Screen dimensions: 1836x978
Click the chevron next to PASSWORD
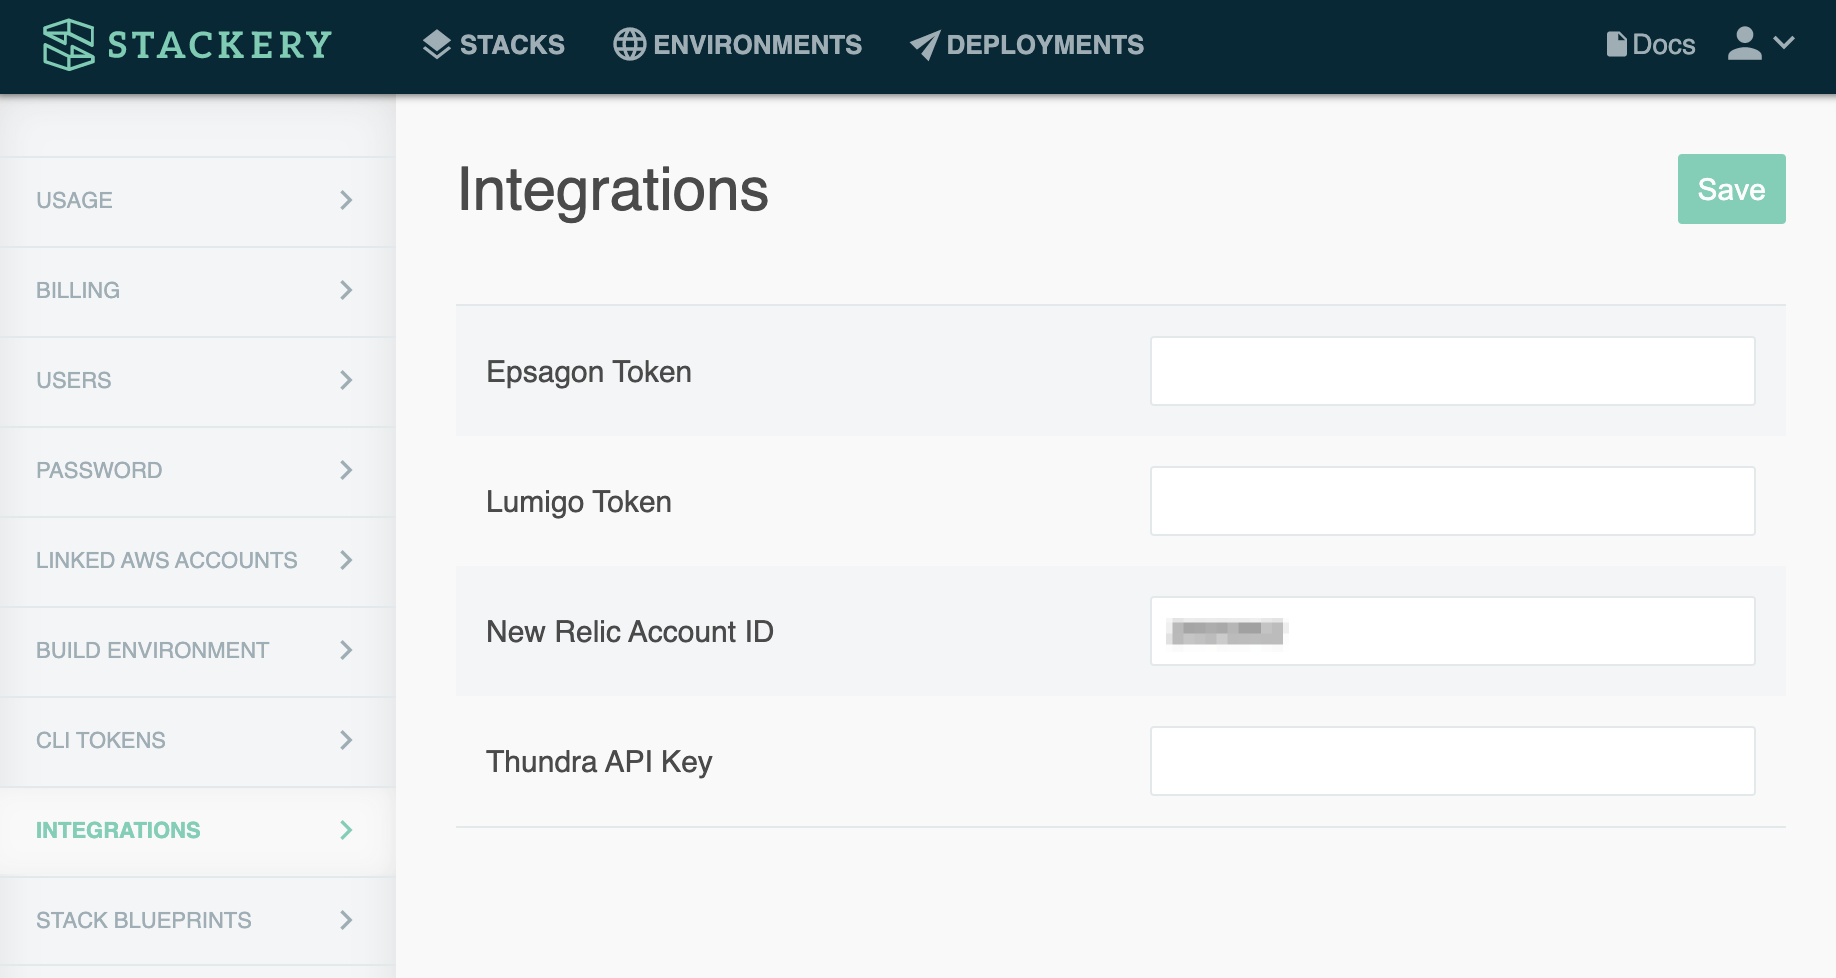(346, 470)
